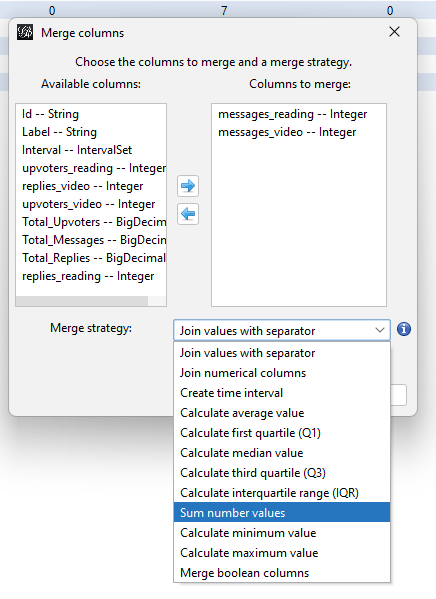Screen dimensions: 436x599
Task: Open the merge strategy info icon
Action: 404,329
